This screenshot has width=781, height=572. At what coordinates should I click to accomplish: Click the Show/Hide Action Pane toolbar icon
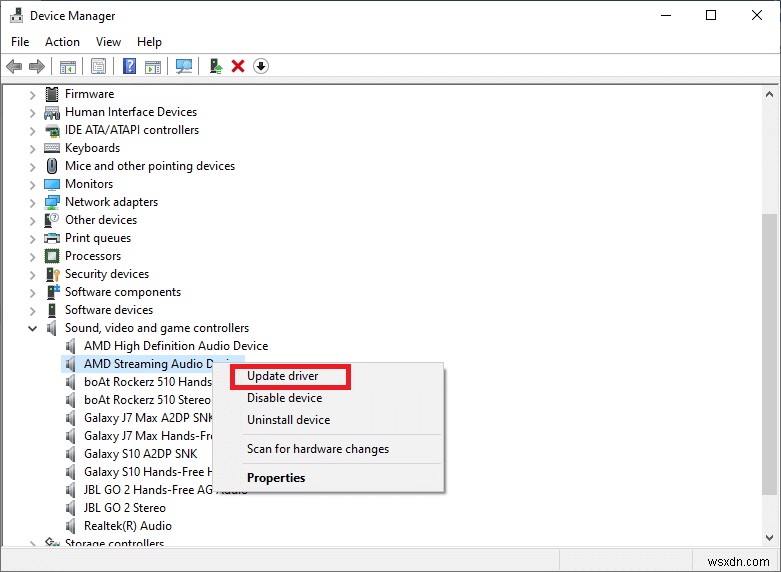(153, 66)
